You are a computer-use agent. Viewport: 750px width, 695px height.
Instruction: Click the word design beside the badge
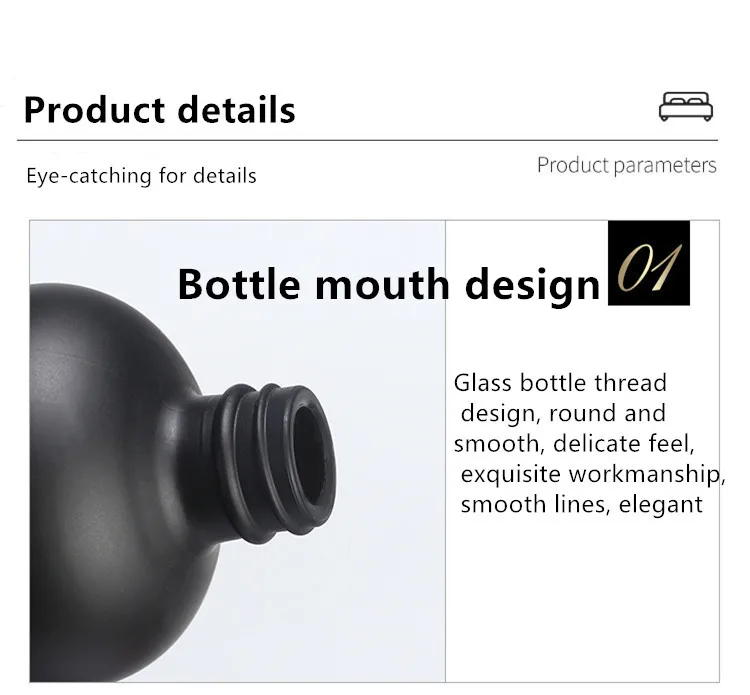[x=532, y=286]
